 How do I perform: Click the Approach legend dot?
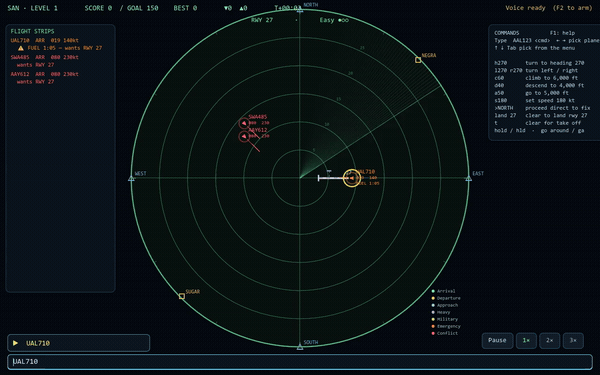pyautogui.click(x=433, y=305)
